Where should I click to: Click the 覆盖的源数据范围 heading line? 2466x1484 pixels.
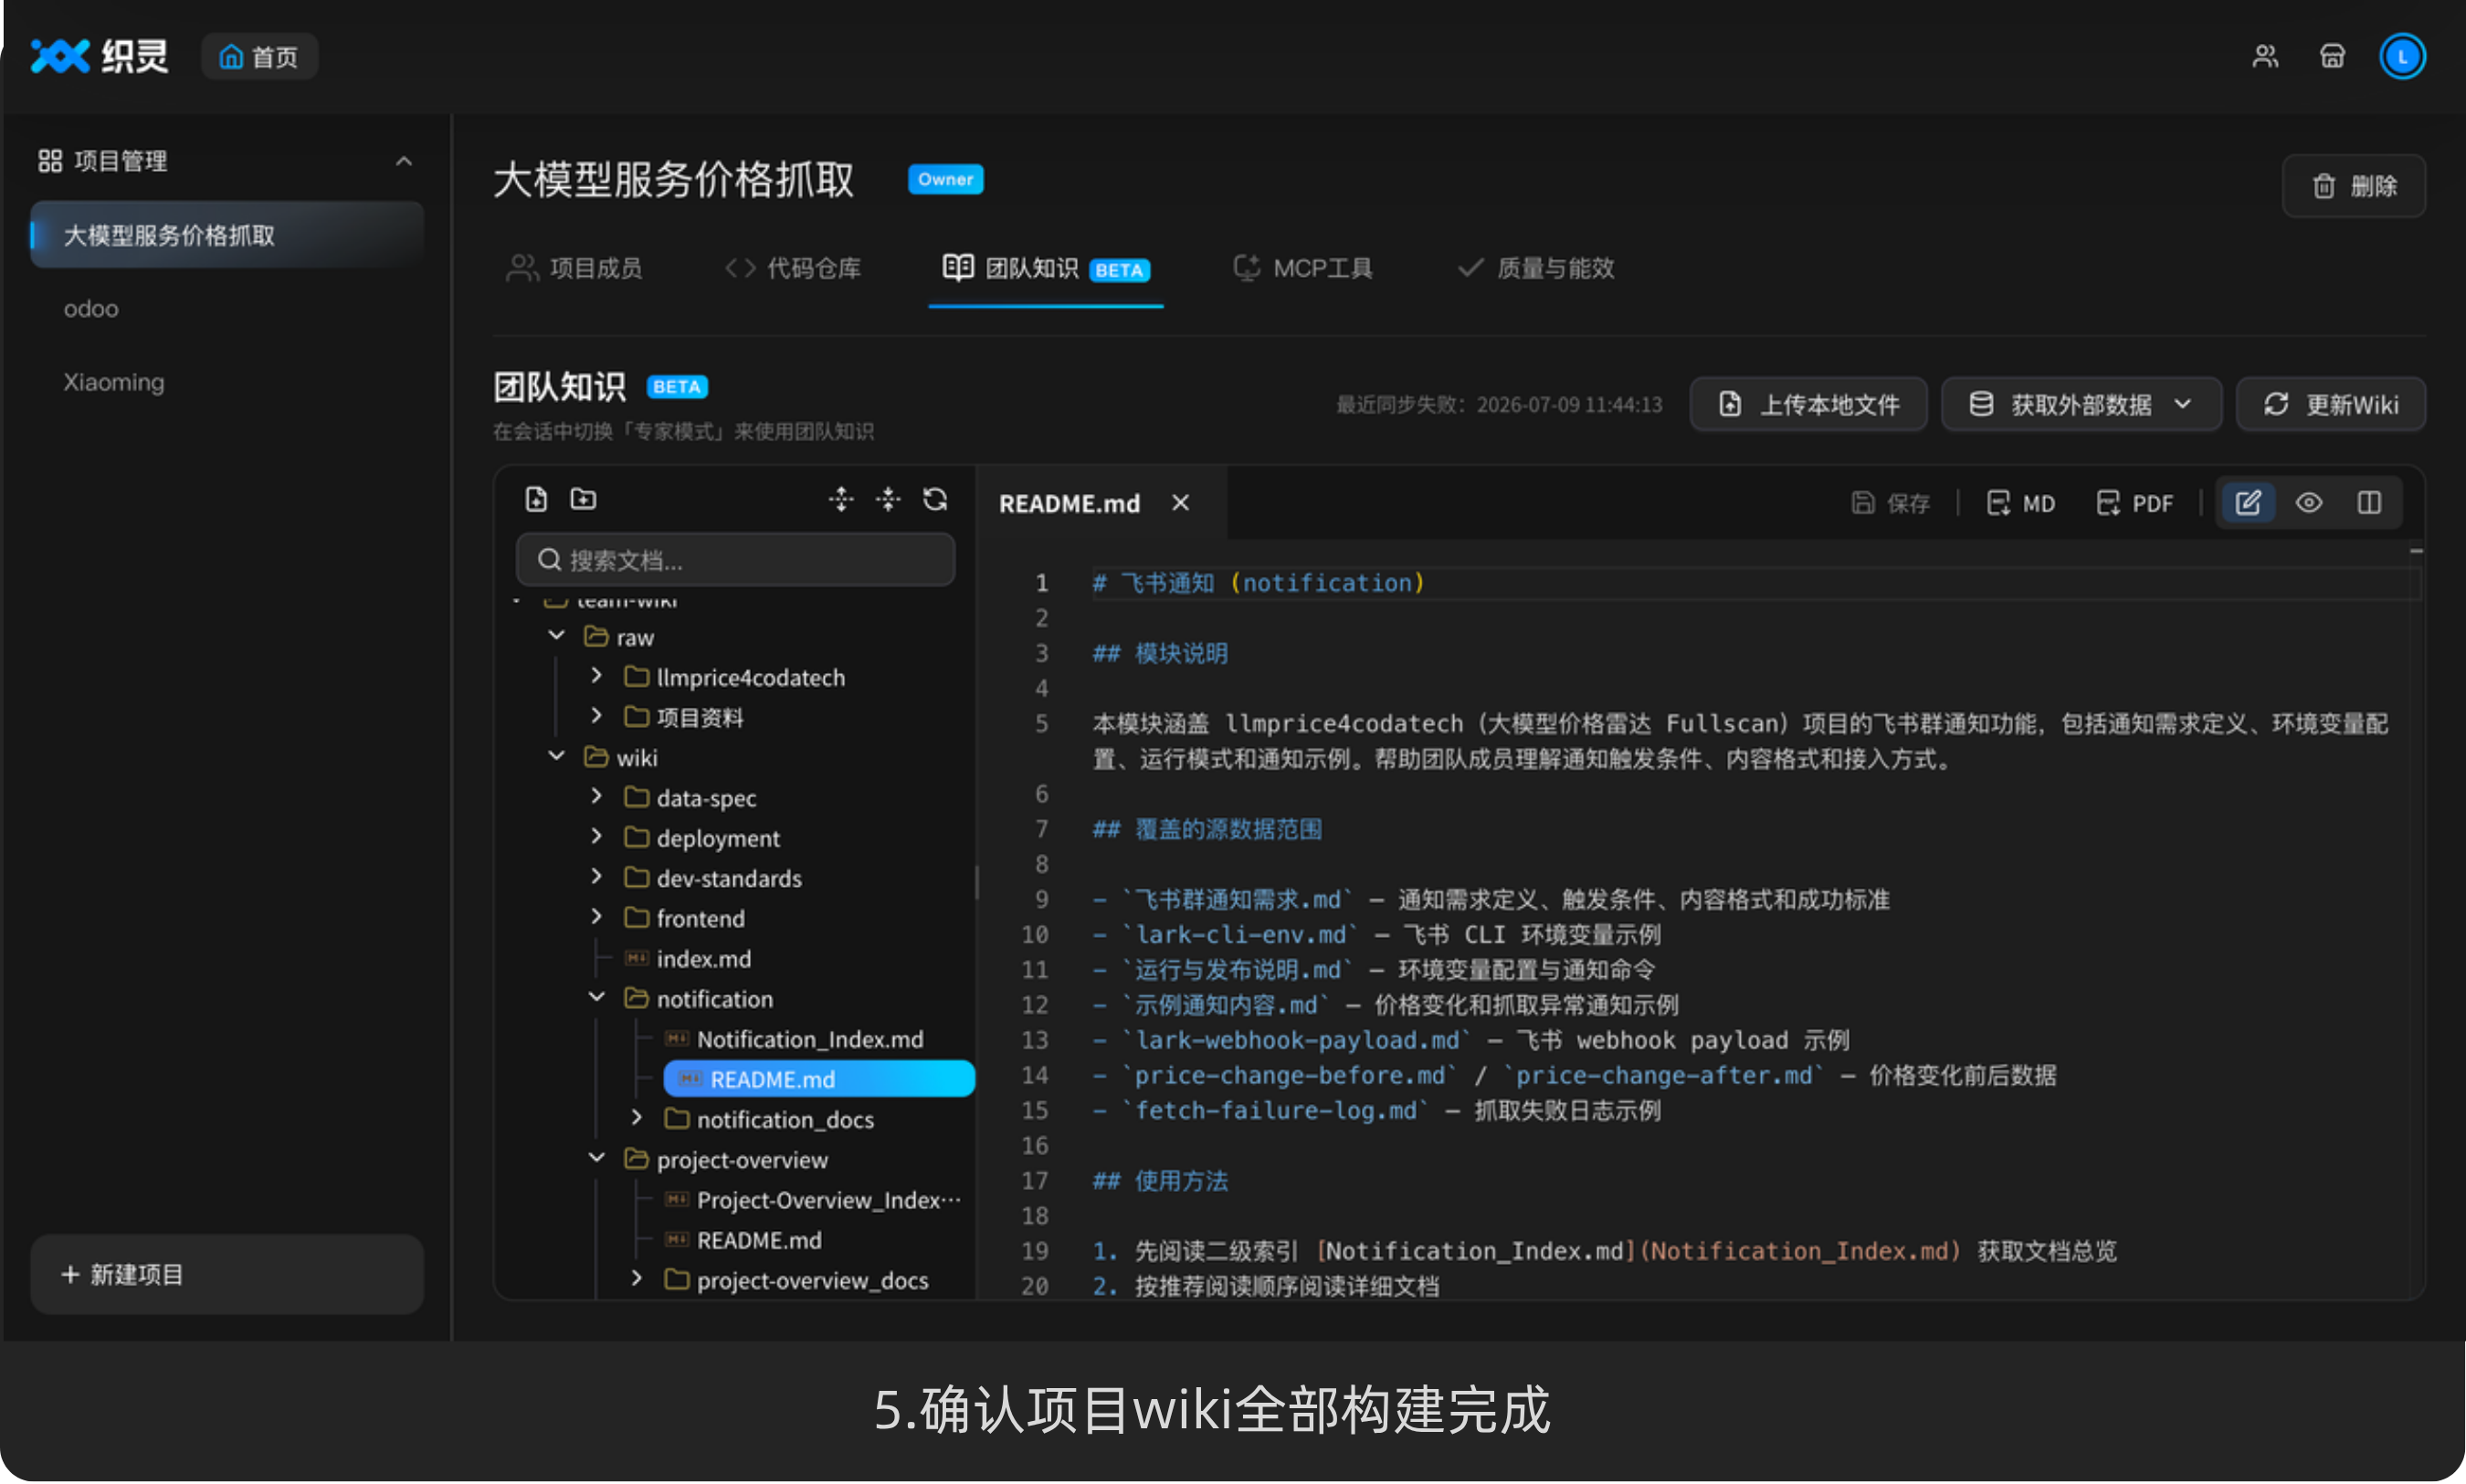click(x=1207, y=829)
